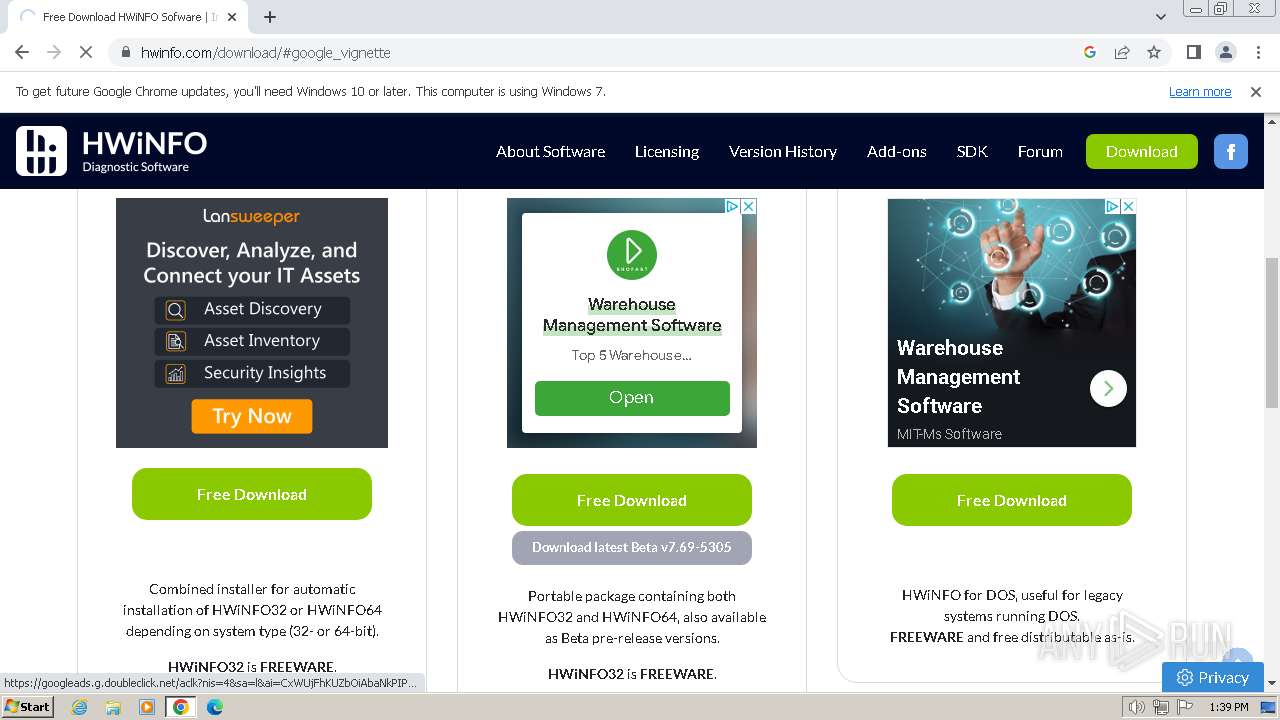Click Security Insights line in ad

252,373
